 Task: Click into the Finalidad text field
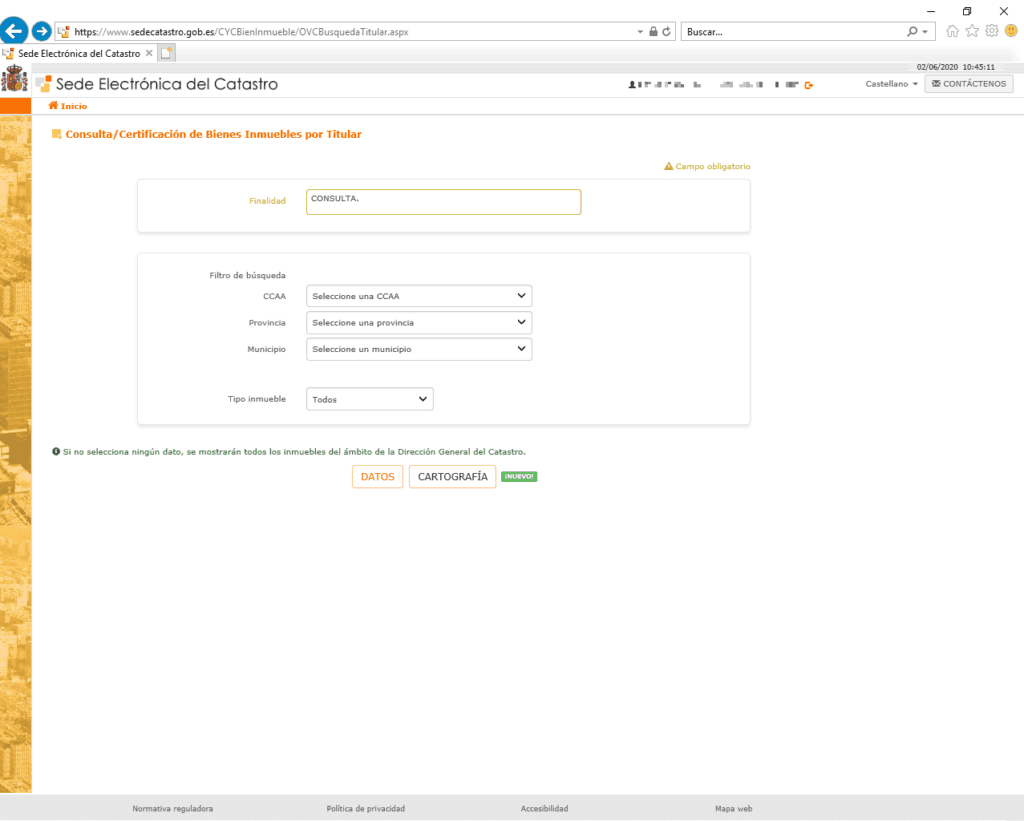(x=444, y=202)
